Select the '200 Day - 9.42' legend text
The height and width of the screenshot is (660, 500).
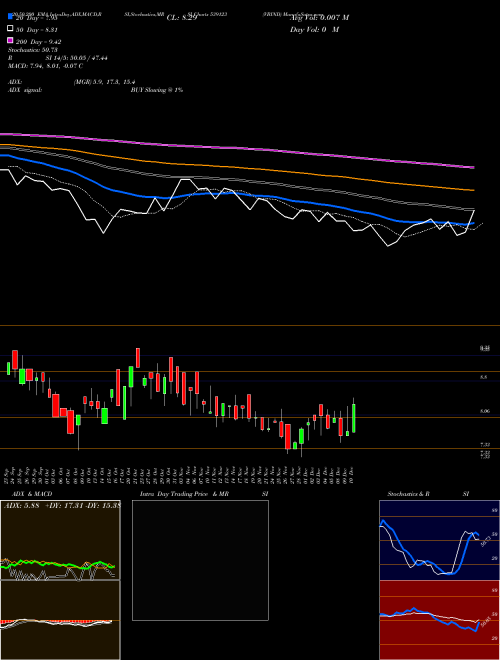[39, 42]
